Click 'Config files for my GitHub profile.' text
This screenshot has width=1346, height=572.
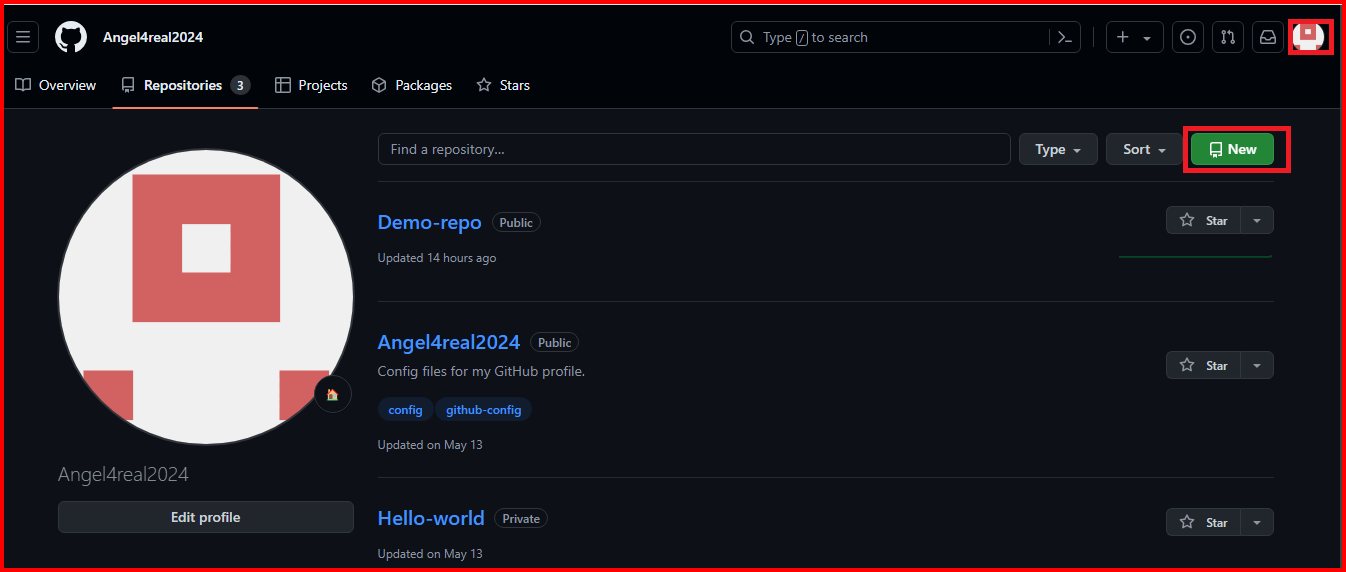click(x=481, y=371)
